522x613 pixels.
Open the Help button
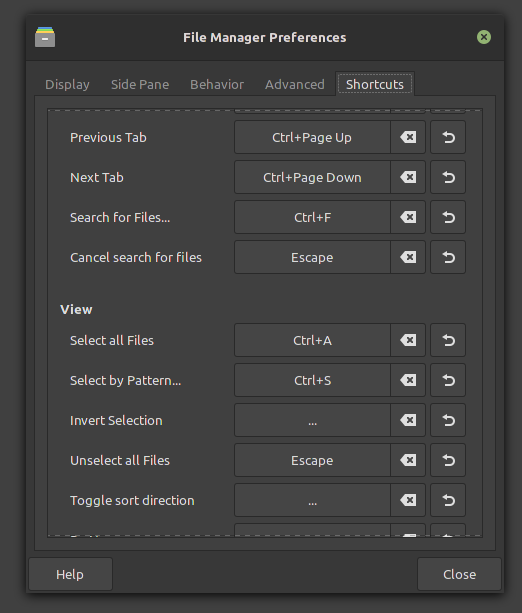pyautogui.click(x=70, y=574)
